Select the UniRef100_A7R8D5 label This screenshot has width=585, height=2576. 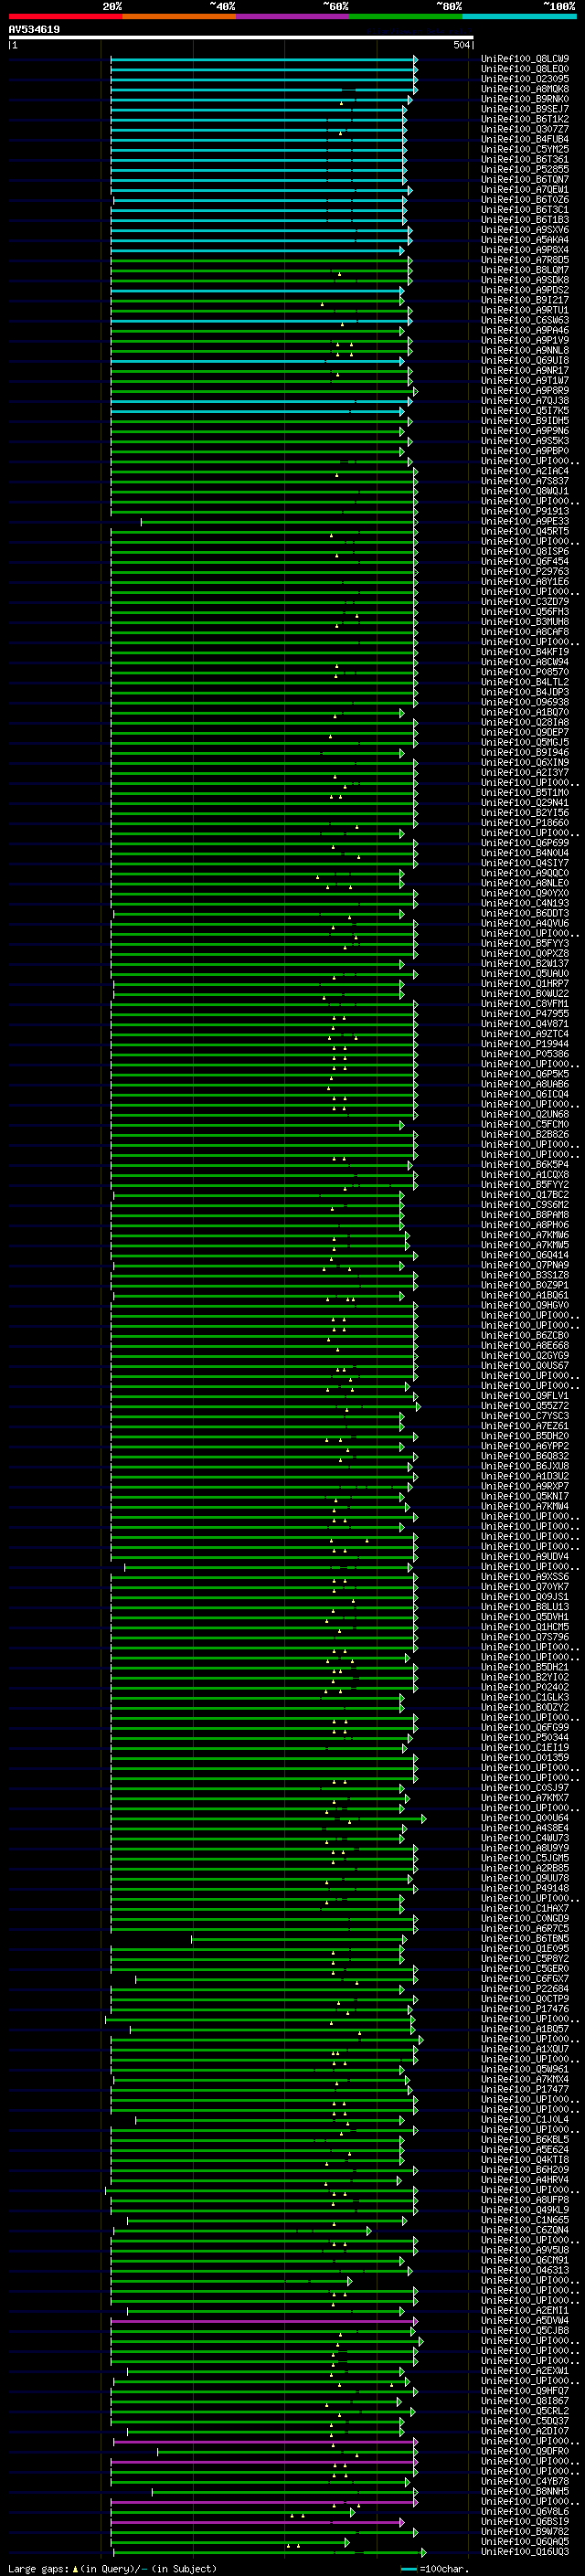[x=525, y=260]
